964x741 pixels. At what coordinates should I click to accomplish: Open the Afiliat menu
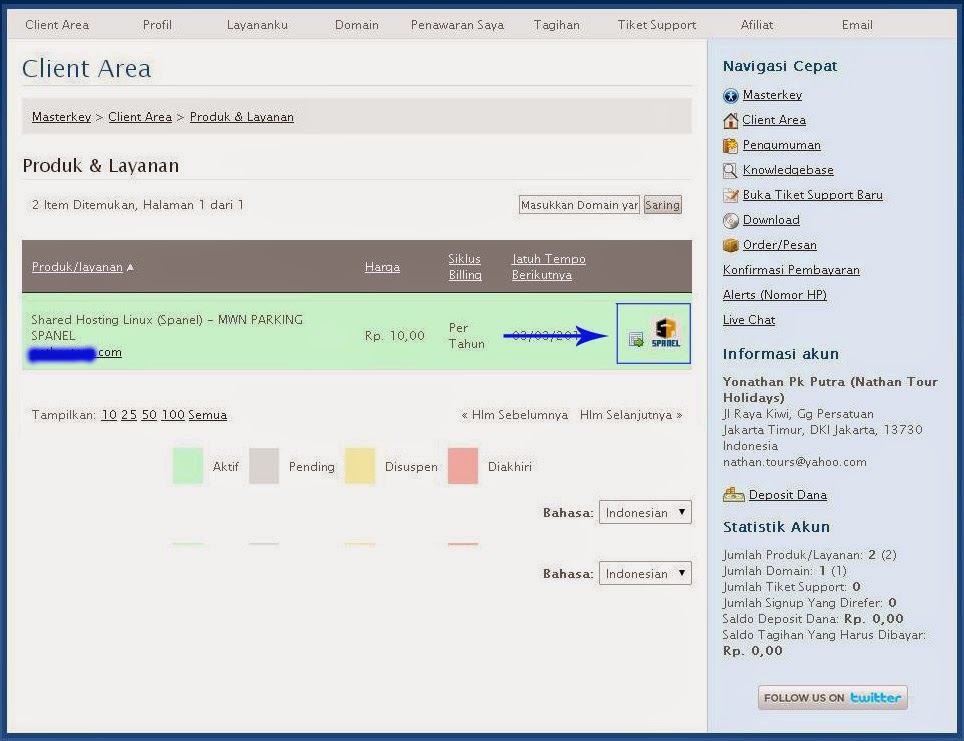(757, 25)
